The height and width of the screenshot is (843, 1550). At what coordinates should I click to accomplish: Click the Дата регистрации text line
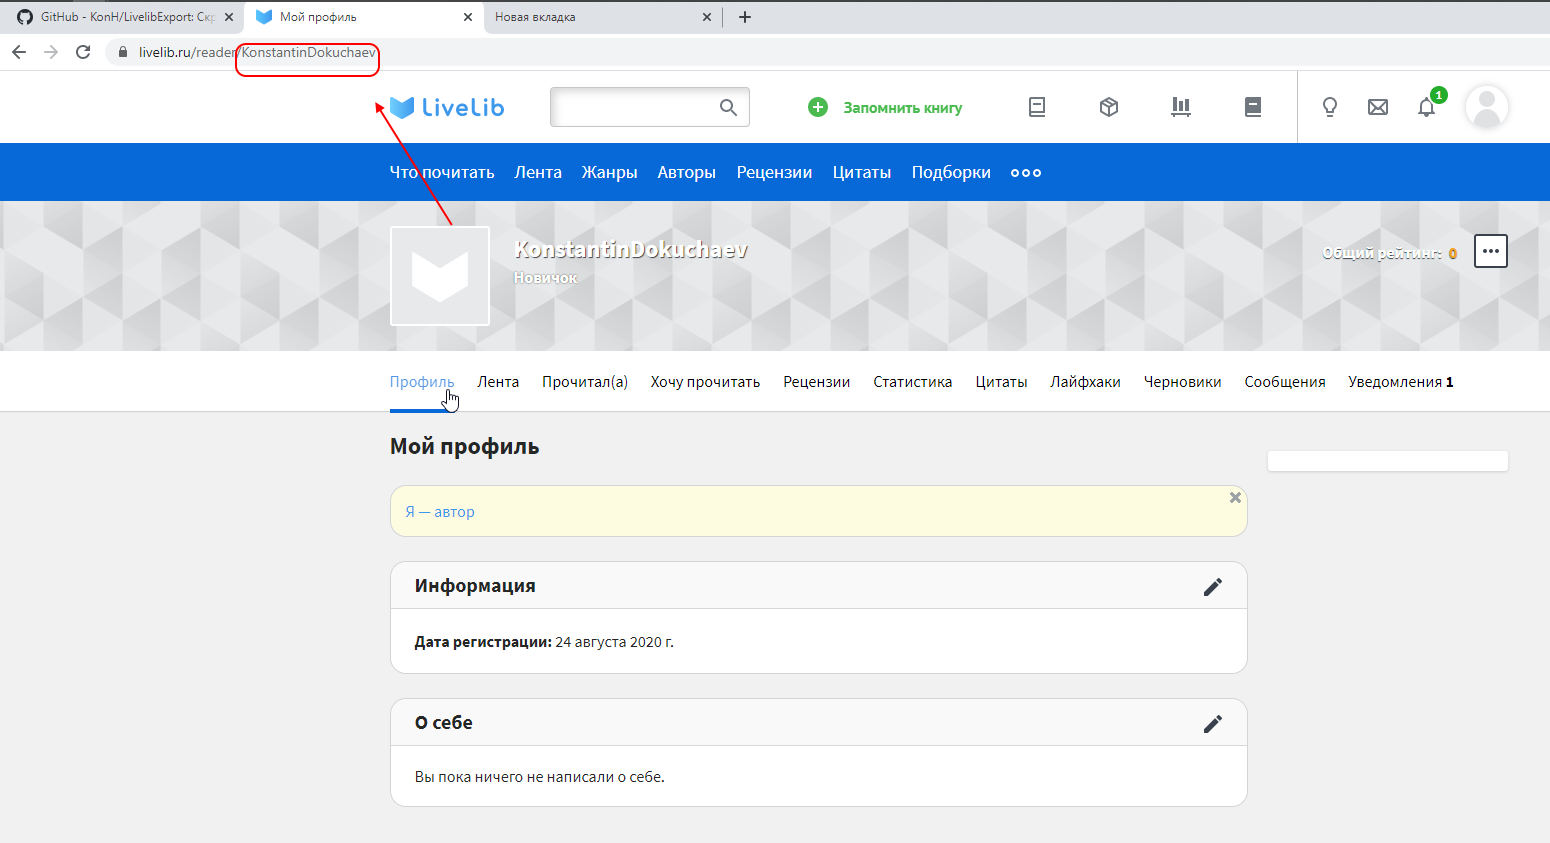[544, 642]
